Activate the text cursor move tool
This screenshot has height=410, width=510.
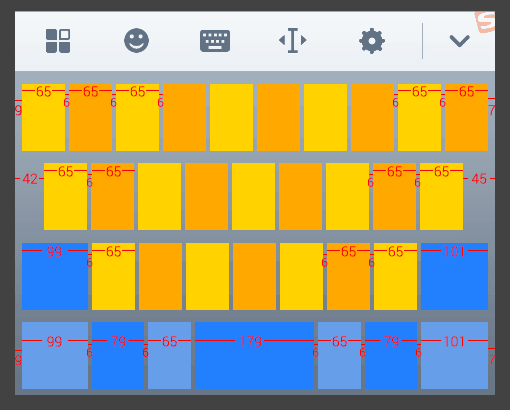(293, 41)
